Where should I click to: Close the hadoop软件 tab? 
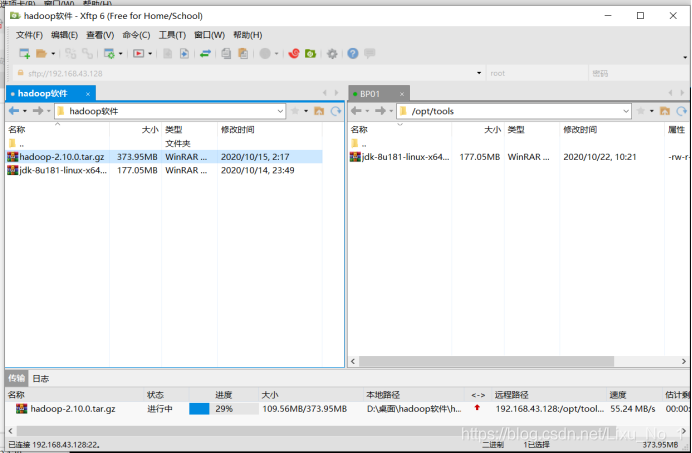click(88, 94)
